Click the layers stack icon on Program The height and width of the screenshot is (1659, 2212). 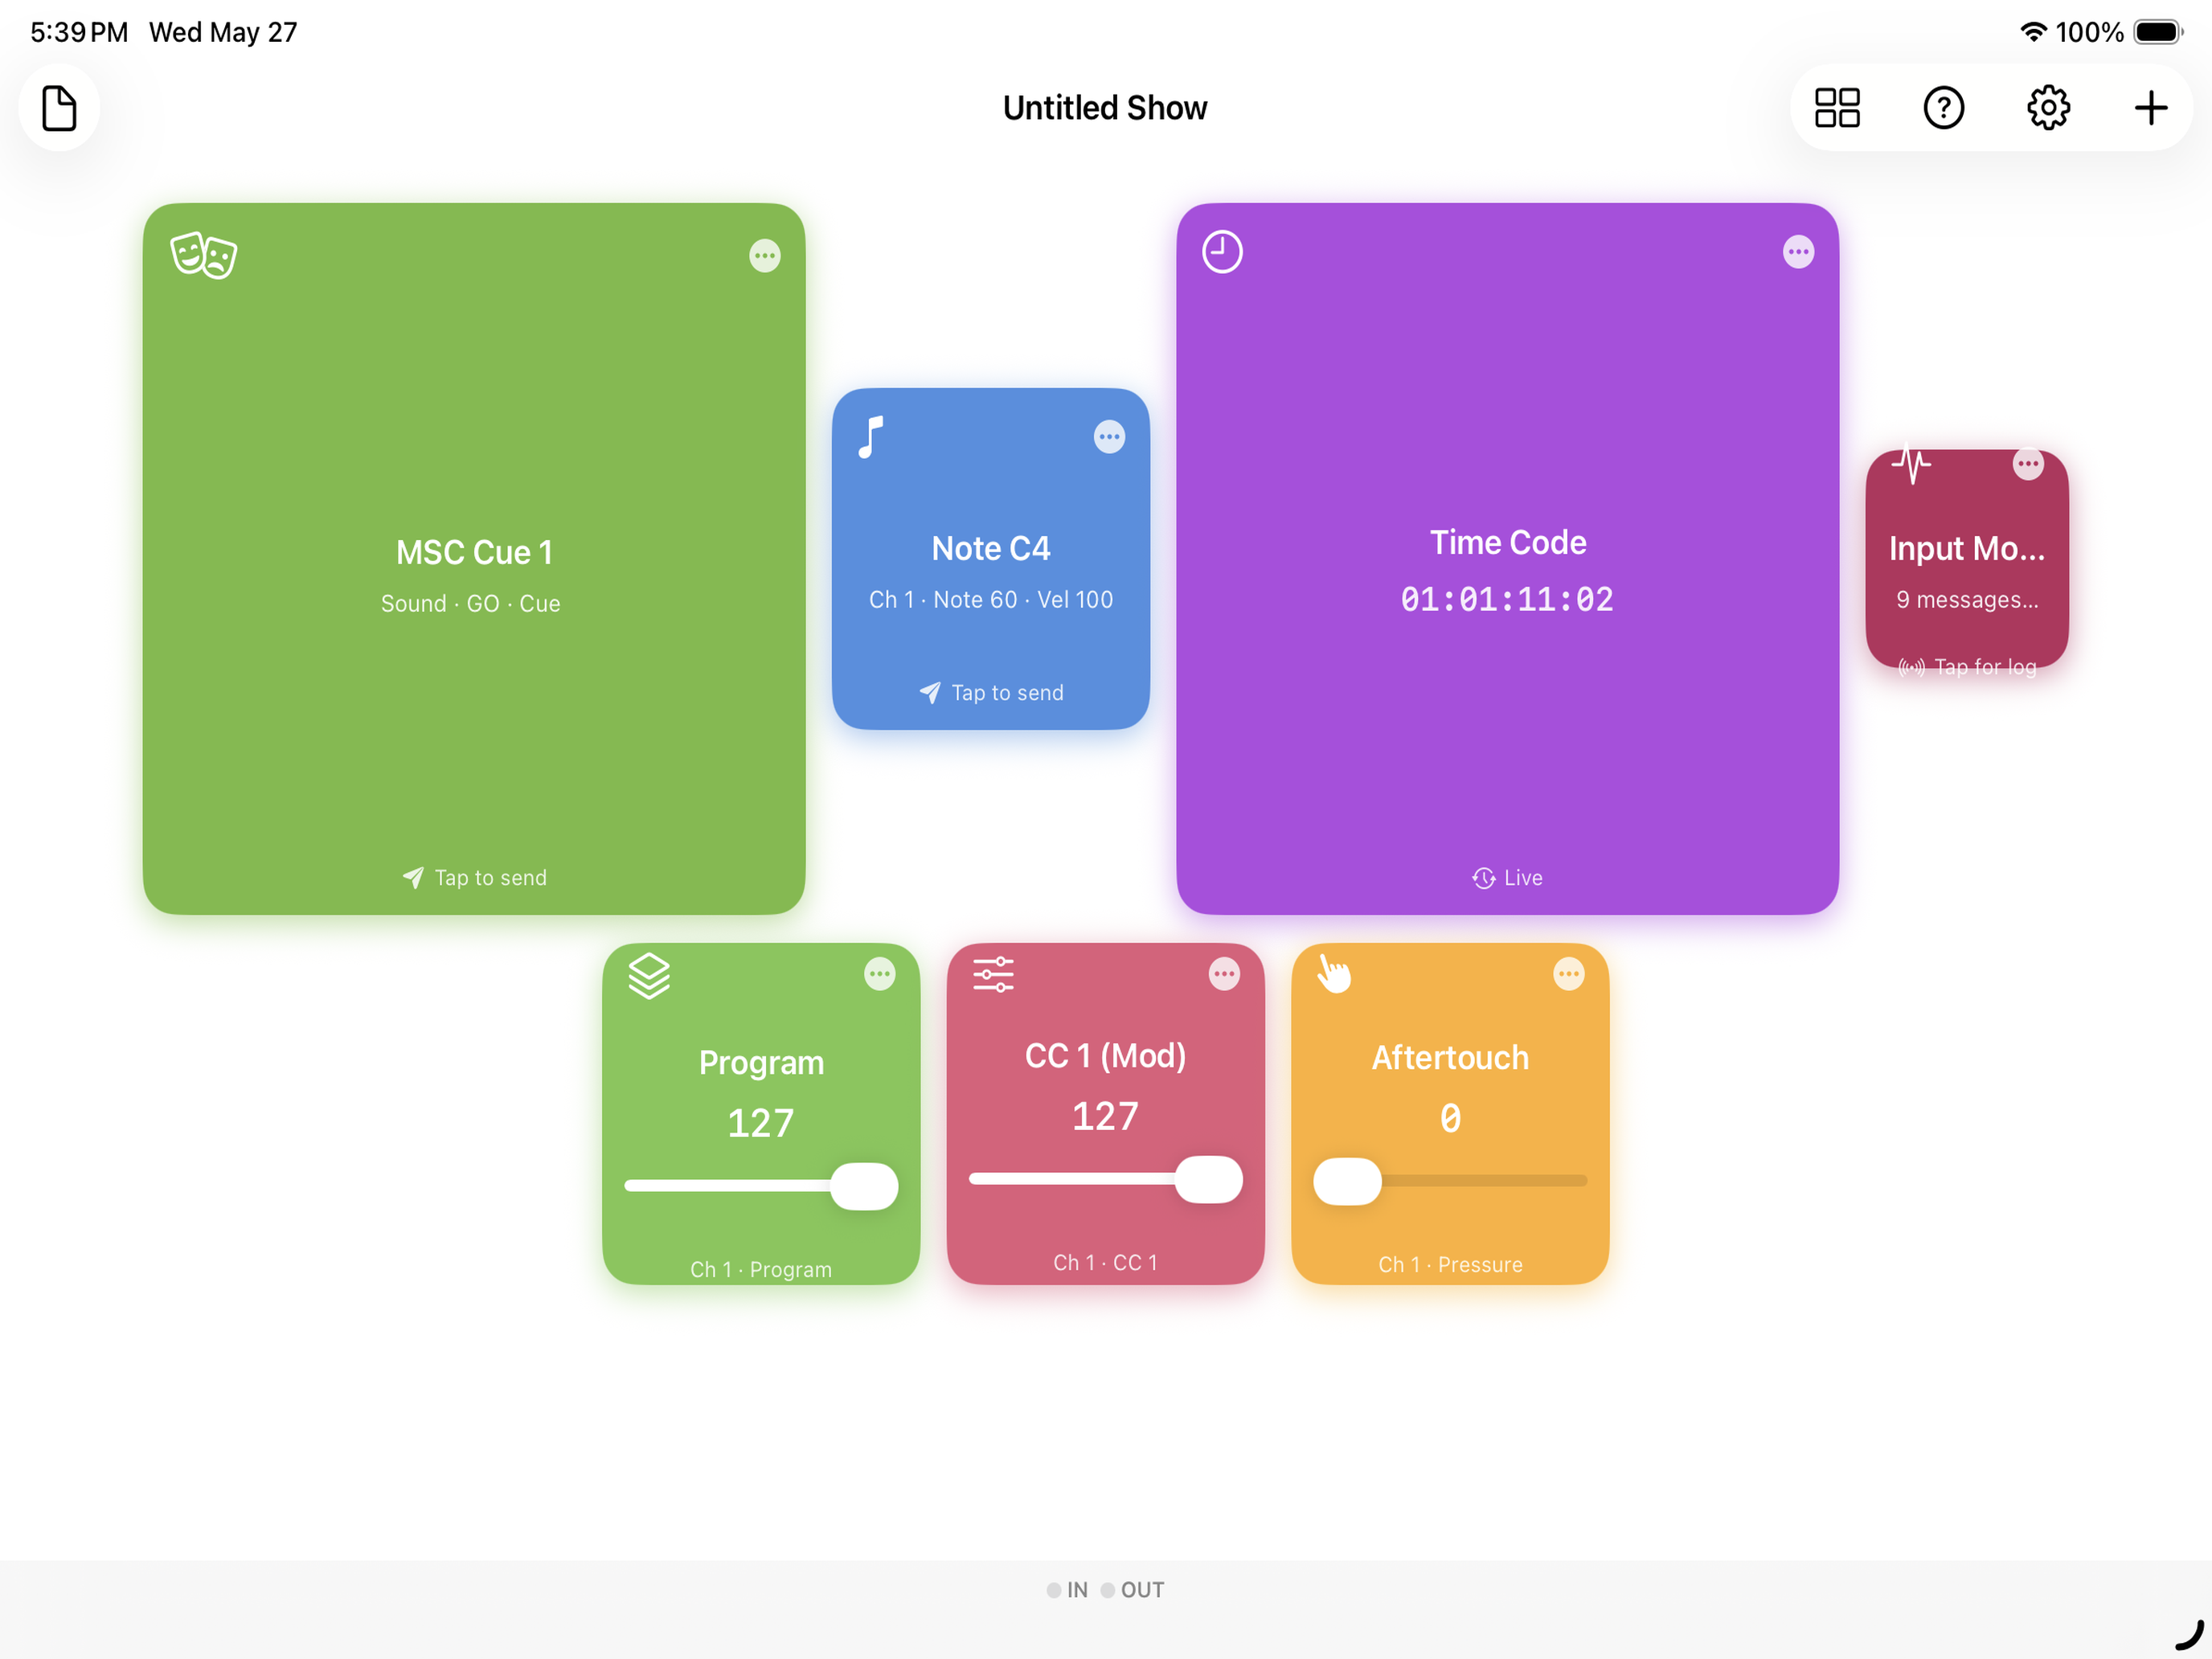click(x=649, y=976)
